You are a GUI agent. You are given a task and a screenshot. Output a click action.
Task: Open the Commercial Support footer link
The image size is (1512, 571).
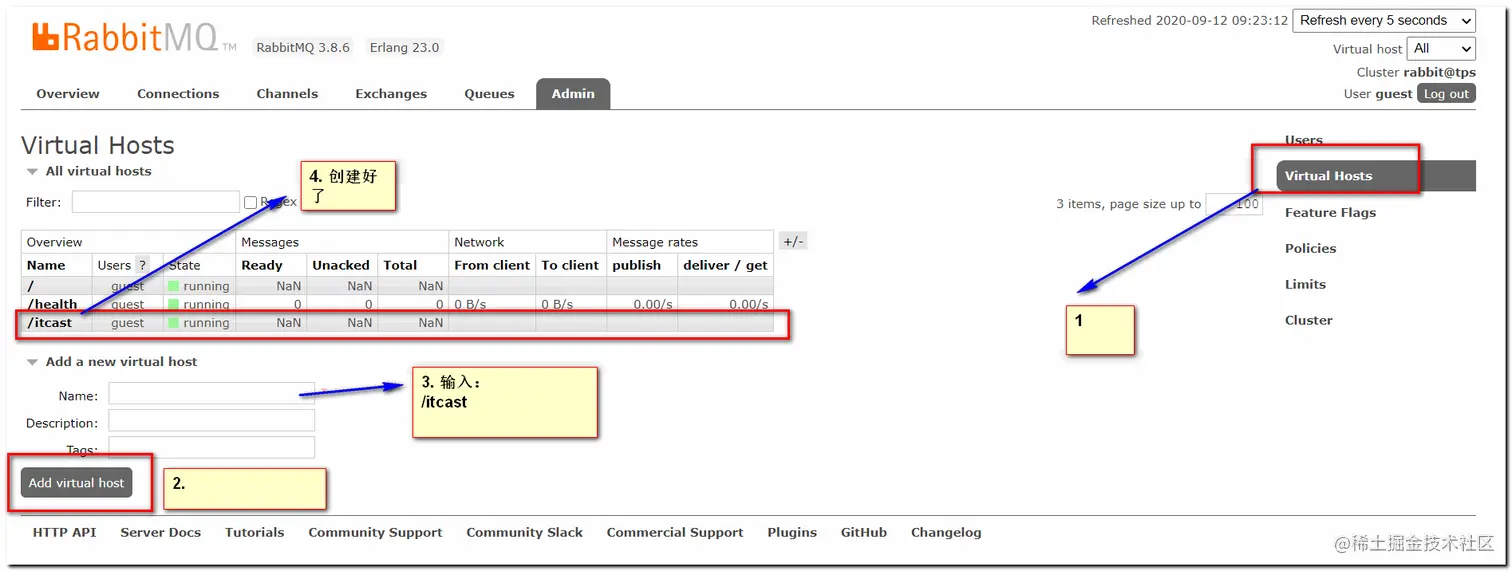pos(675,533)
